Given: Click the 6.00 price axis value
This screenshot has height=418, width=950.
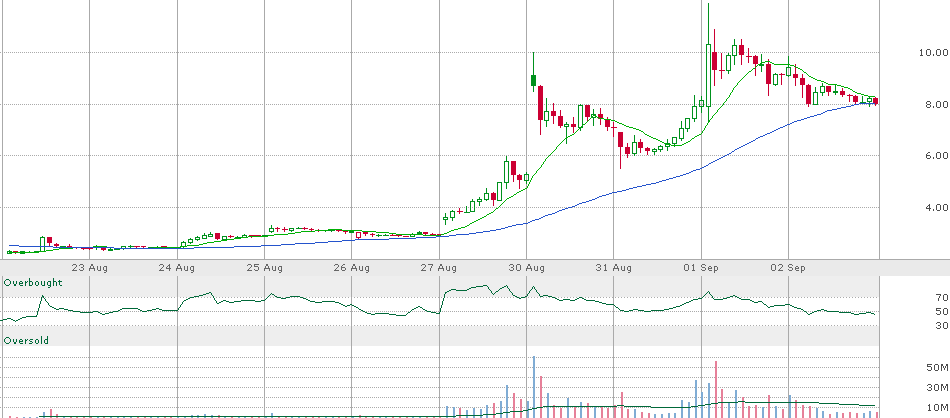Looking at the screenshot, I should (935, 156).
